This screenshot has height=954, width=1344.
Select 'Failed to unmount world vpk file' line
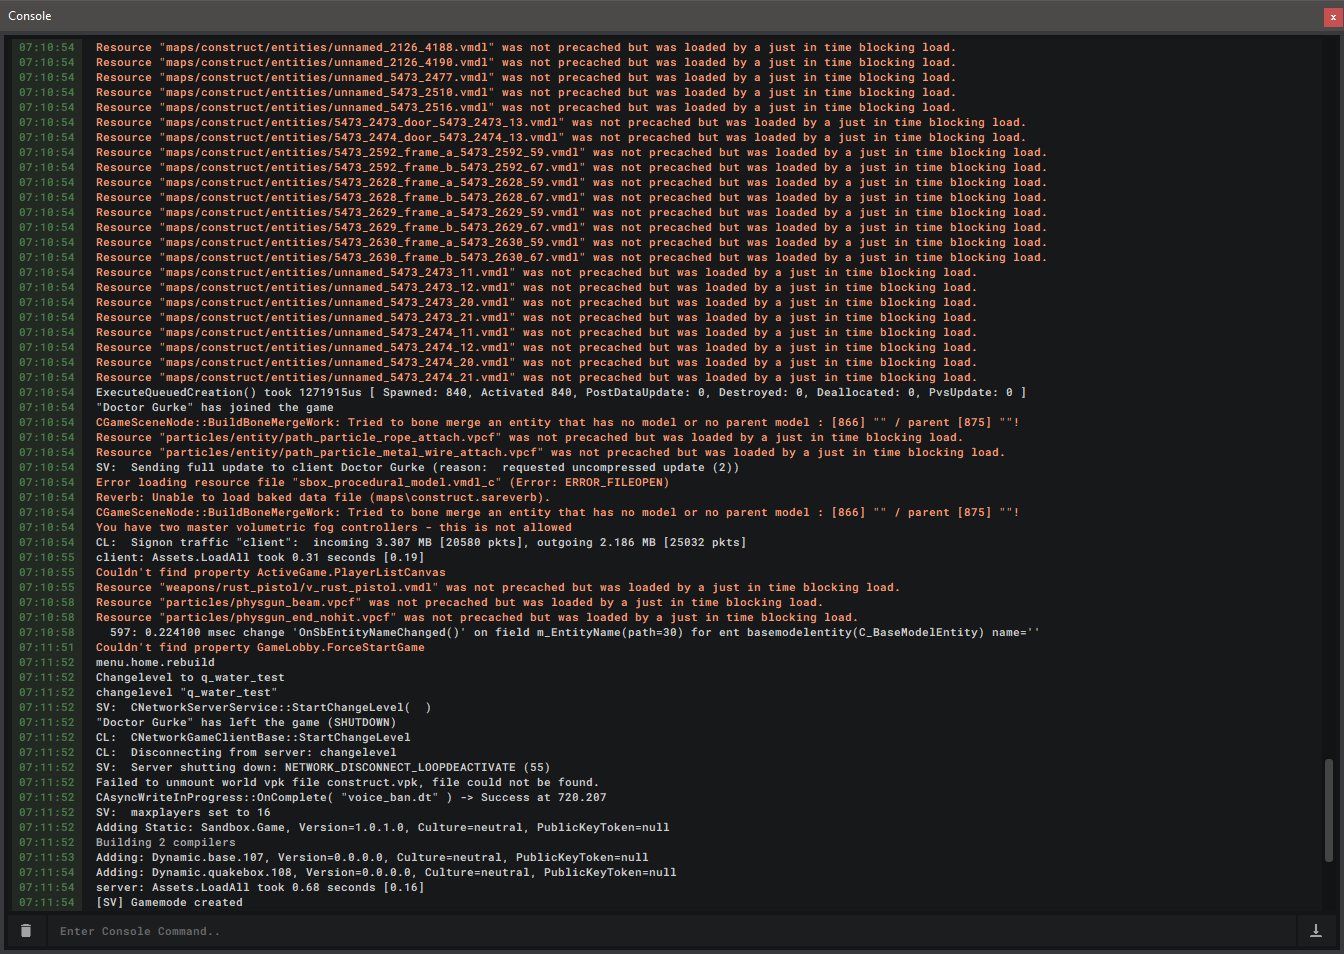pos(348,782)
